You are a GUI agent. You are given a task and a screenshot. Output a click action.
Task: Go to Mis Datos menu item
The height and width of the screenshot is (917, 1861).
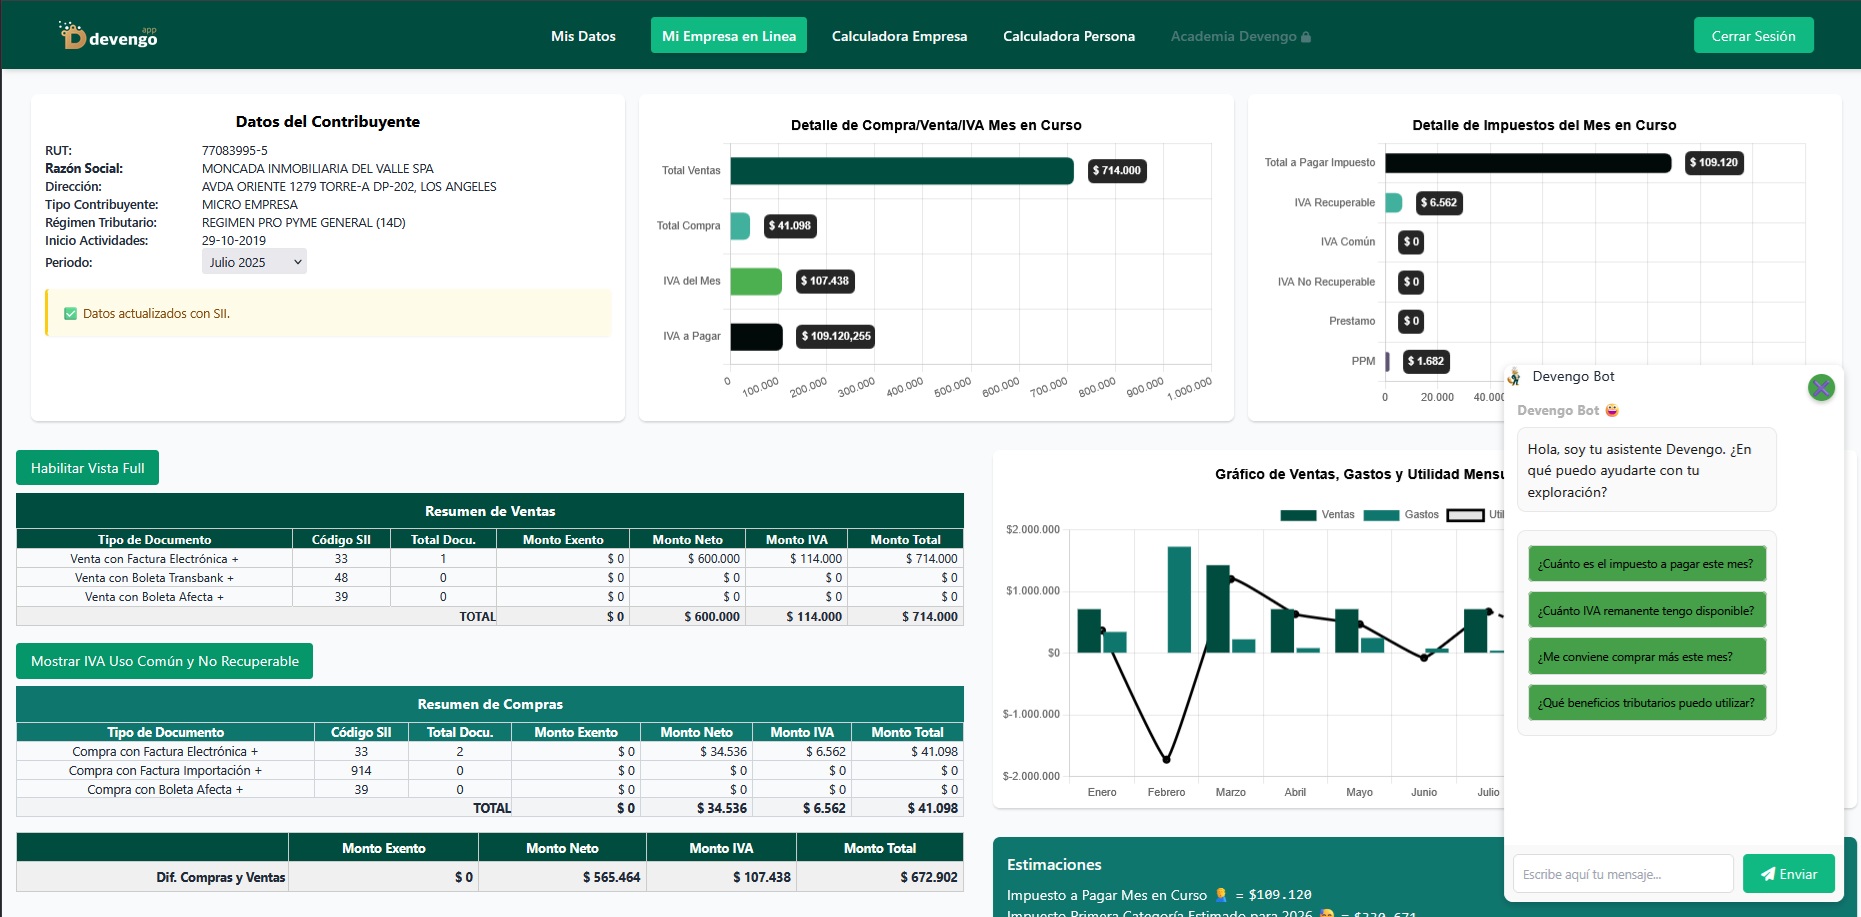[583, 36]
